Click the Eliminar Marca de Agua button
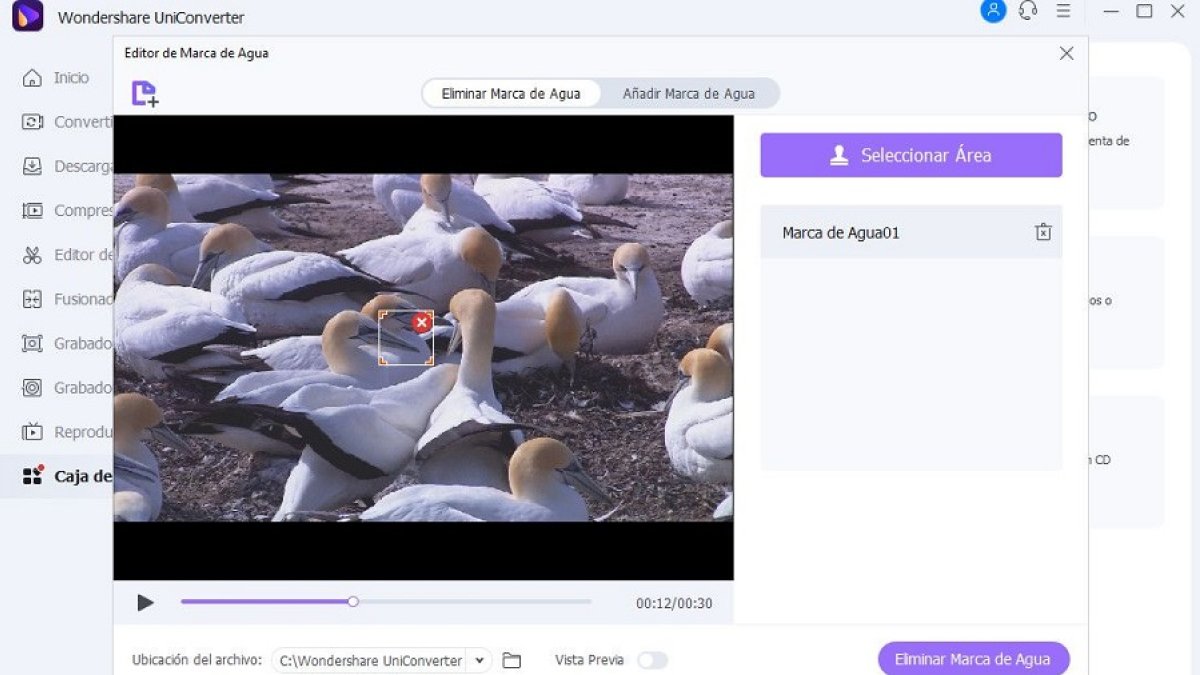Viewport: 1200px width, 675px height. coord(973,659)
